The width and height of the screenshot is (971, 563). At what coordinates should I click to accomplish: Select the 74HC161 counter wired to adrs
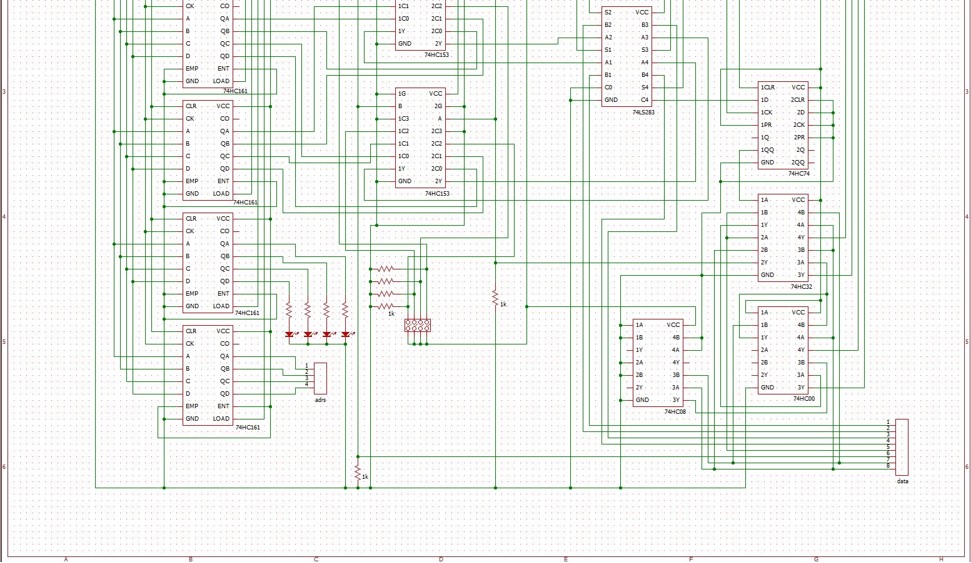pyautogui.click(x=207, y=374)
